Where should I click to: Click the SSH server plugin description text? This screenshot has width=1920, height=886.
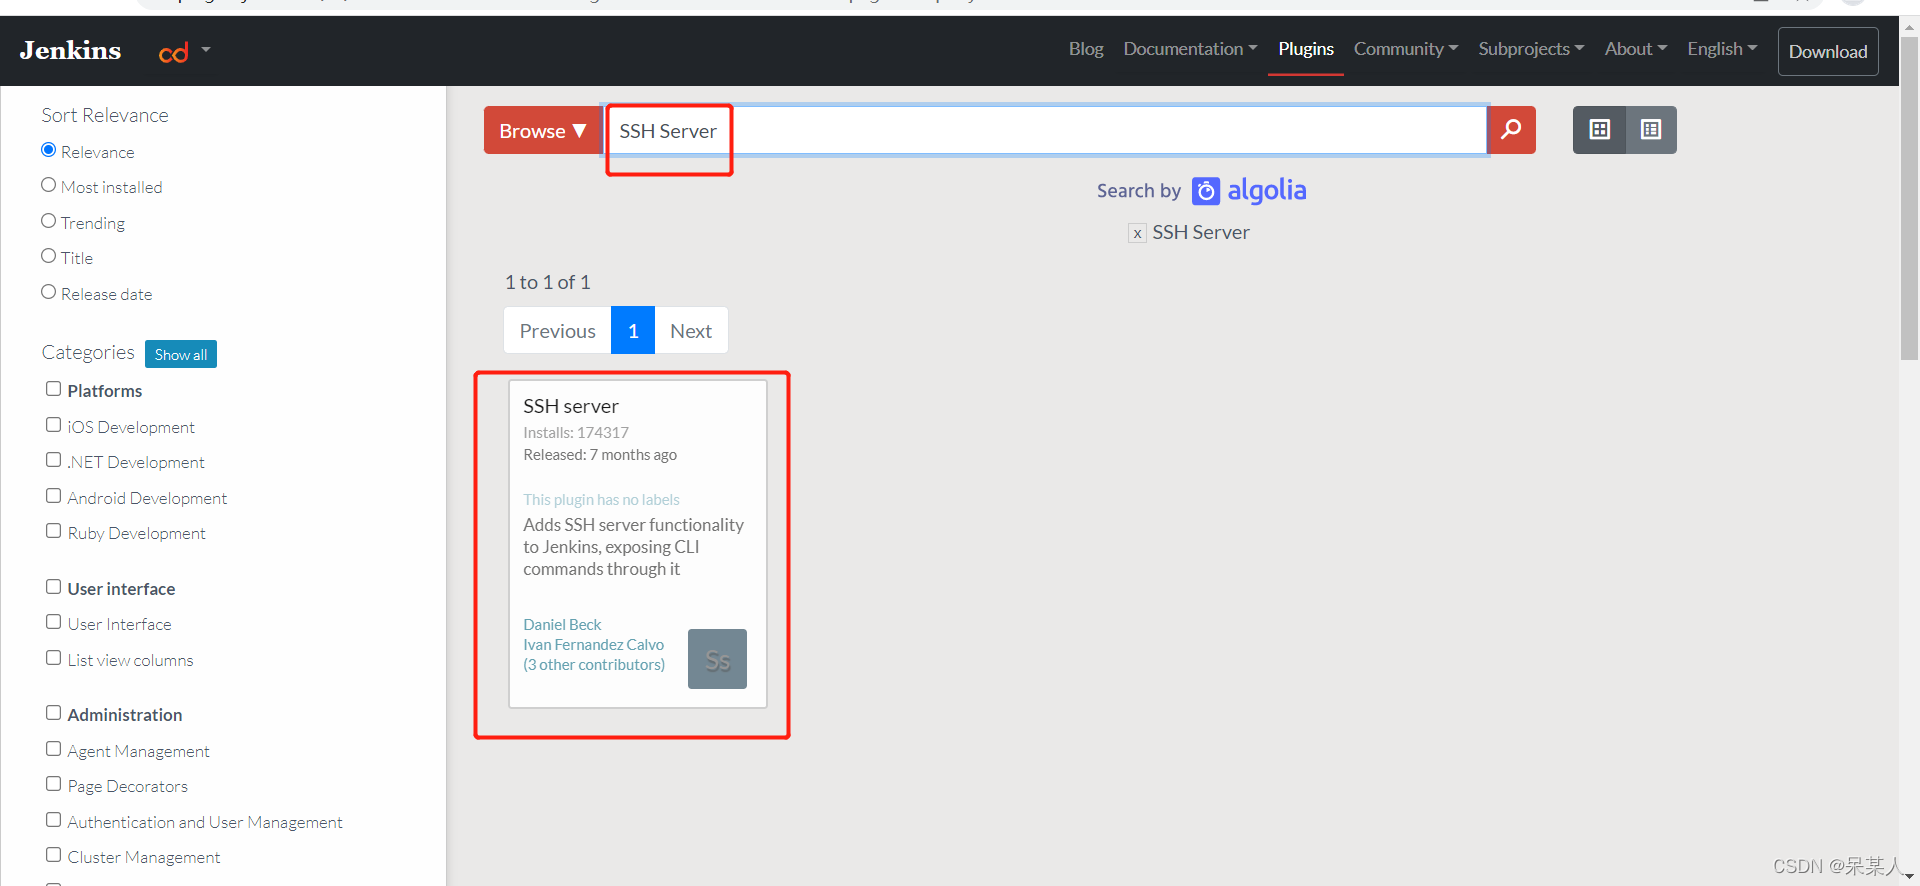point(634,547)
